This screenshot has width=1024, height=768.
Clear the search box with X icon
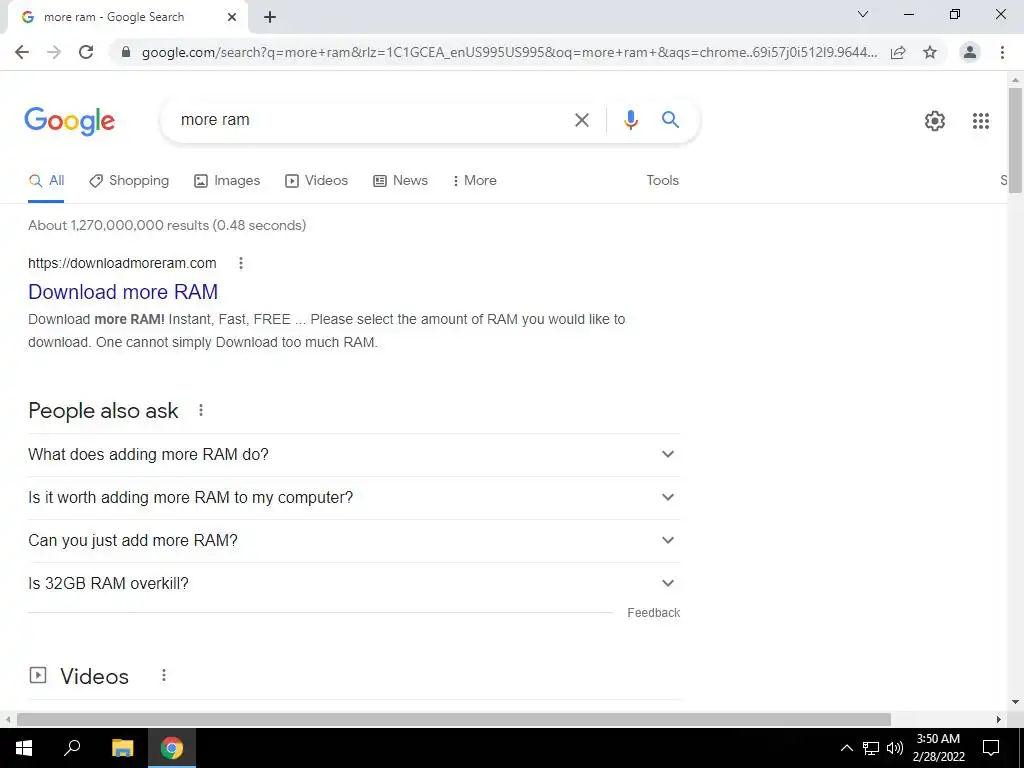click(x=581, y=120)
